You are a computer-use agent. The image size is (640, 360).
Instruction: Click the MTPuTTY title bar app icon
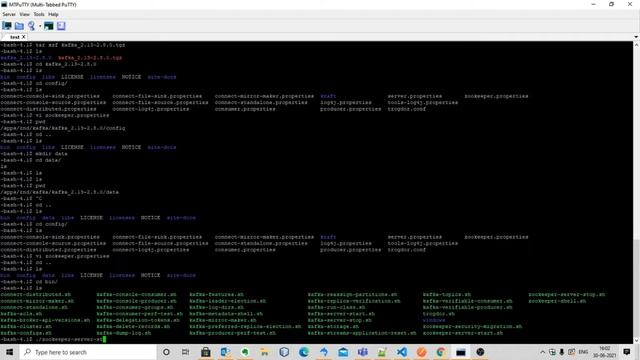pyautogui.click(x=4, y=4)
